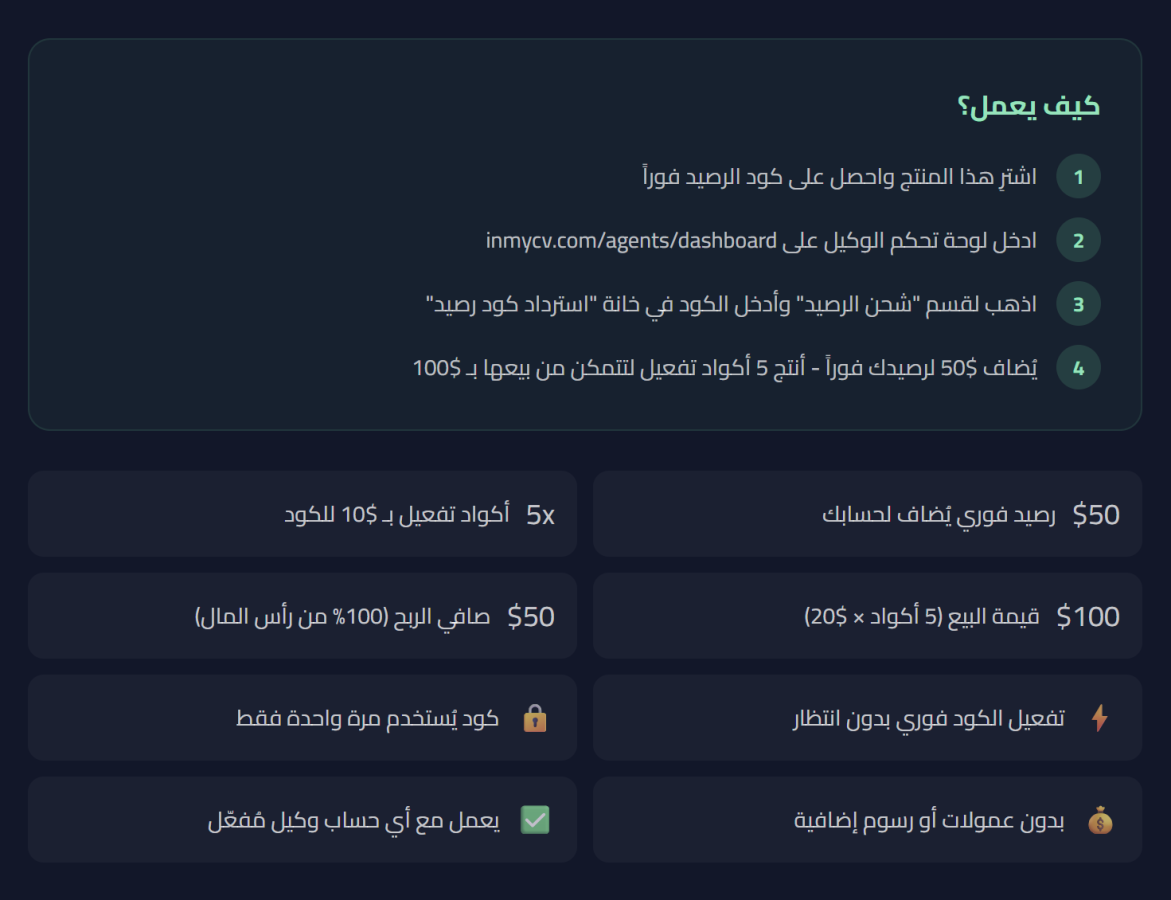Click the "صافي الربح" $50 card
This screenshot has height=900, width=1171.
[302, 616]
